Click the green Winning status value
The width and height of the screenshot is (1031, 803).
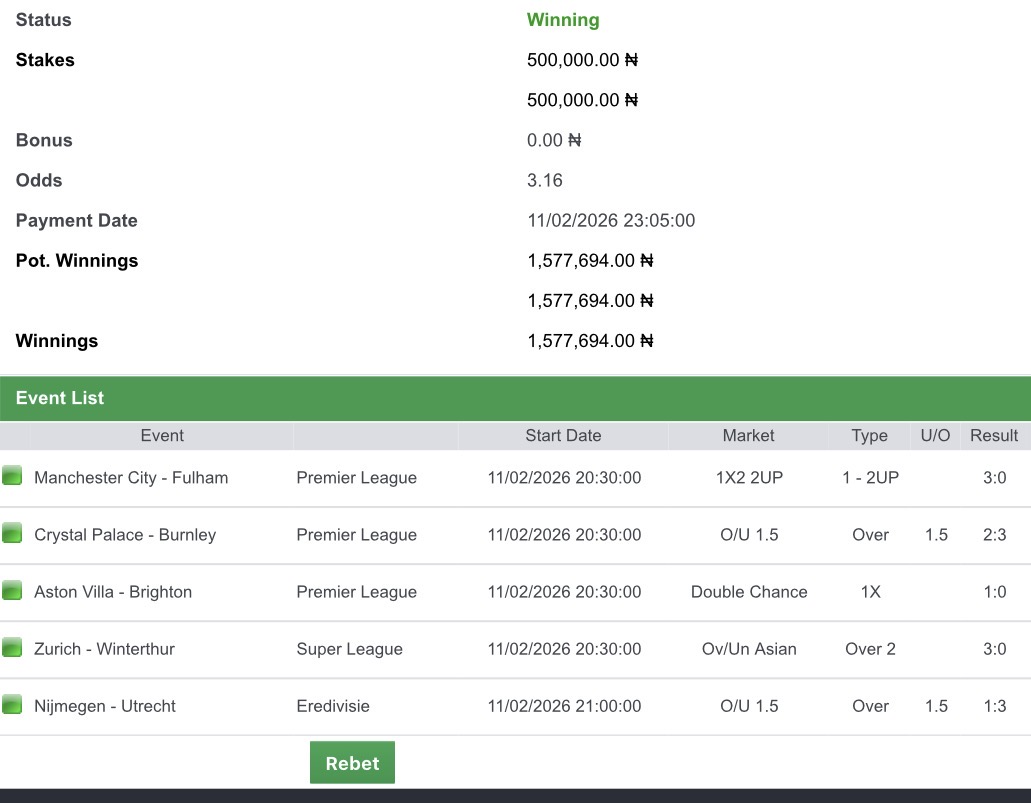(563, 20)
